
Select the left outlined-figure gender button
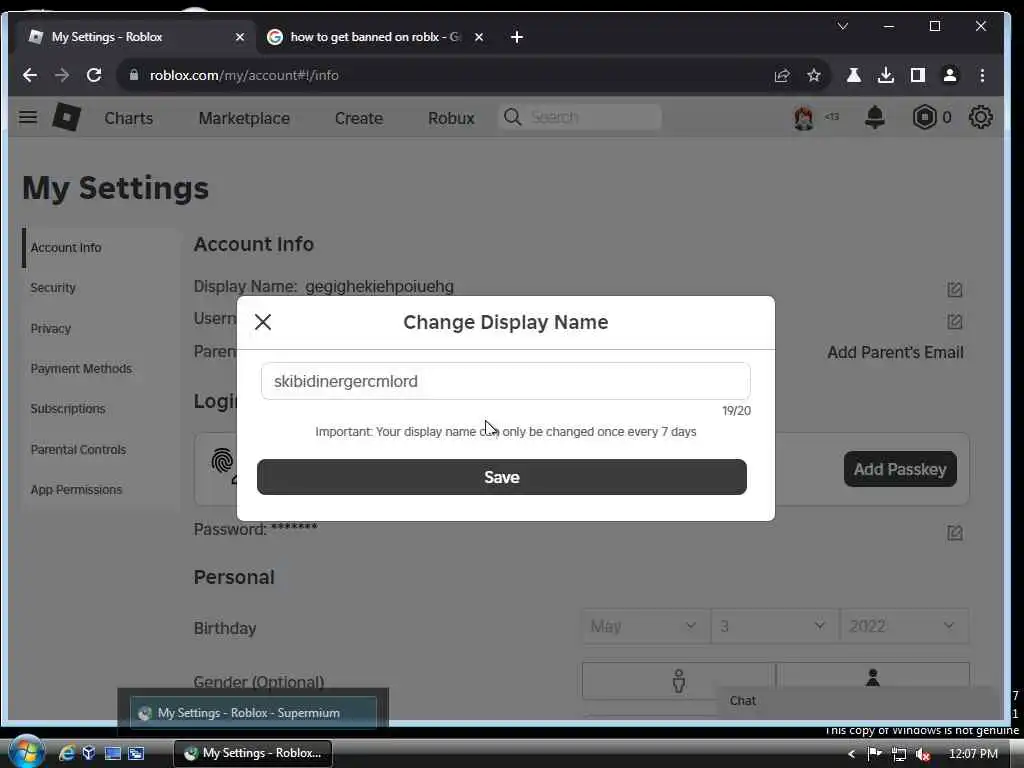coord(679,681)
